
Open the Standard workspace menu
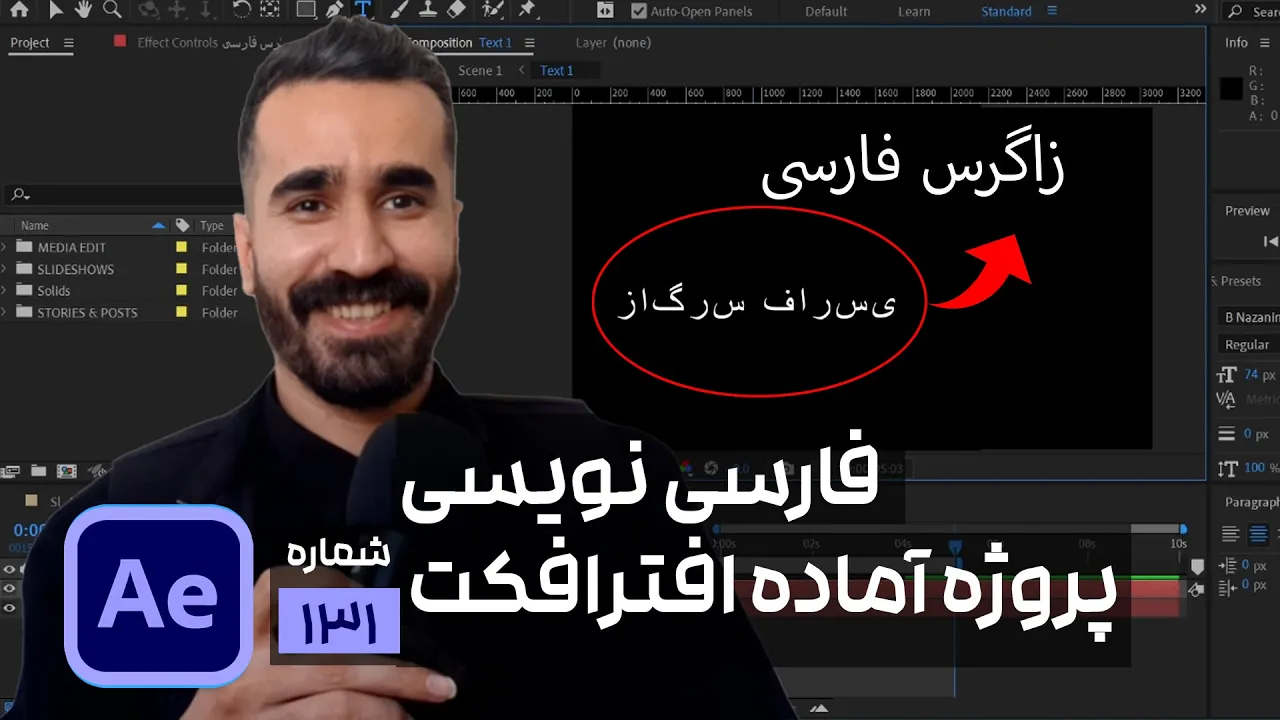1051,11
